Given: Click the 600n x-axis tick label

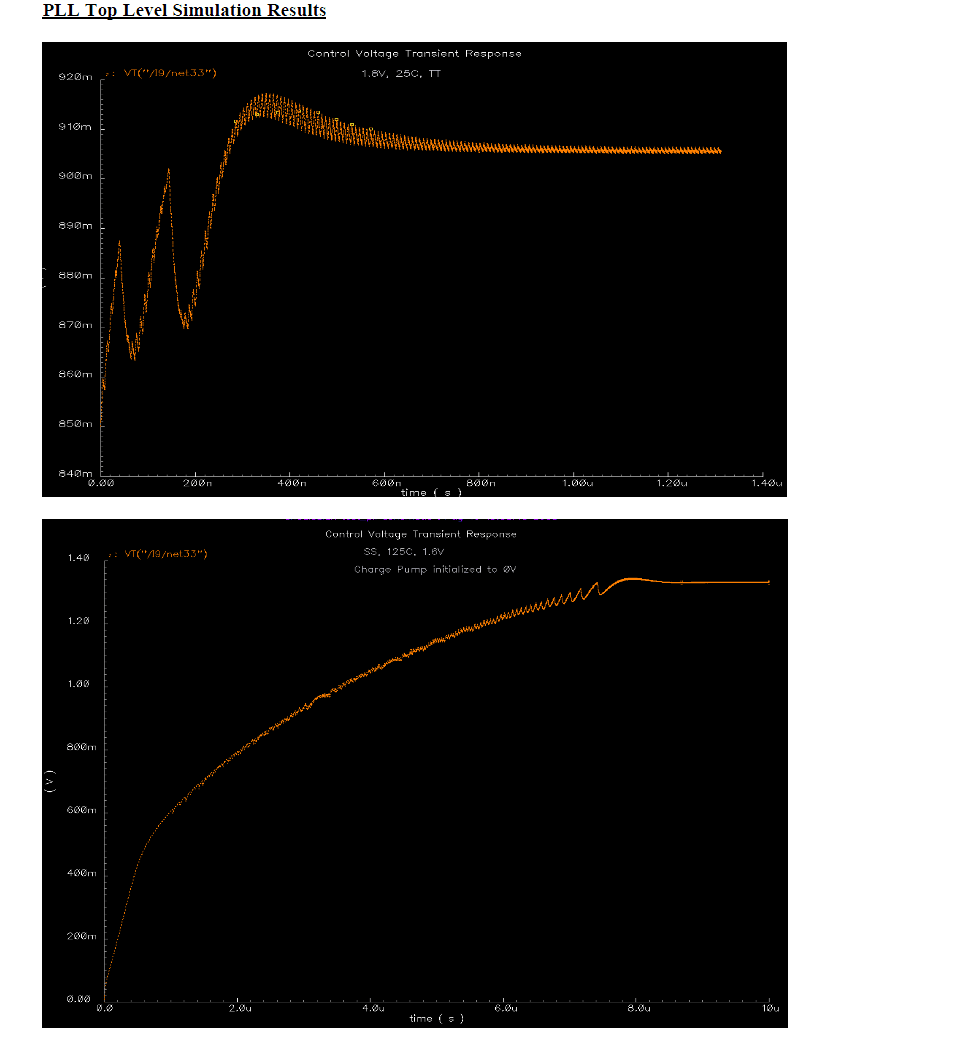Looking at the screenshot, I should tap(387, 483).
